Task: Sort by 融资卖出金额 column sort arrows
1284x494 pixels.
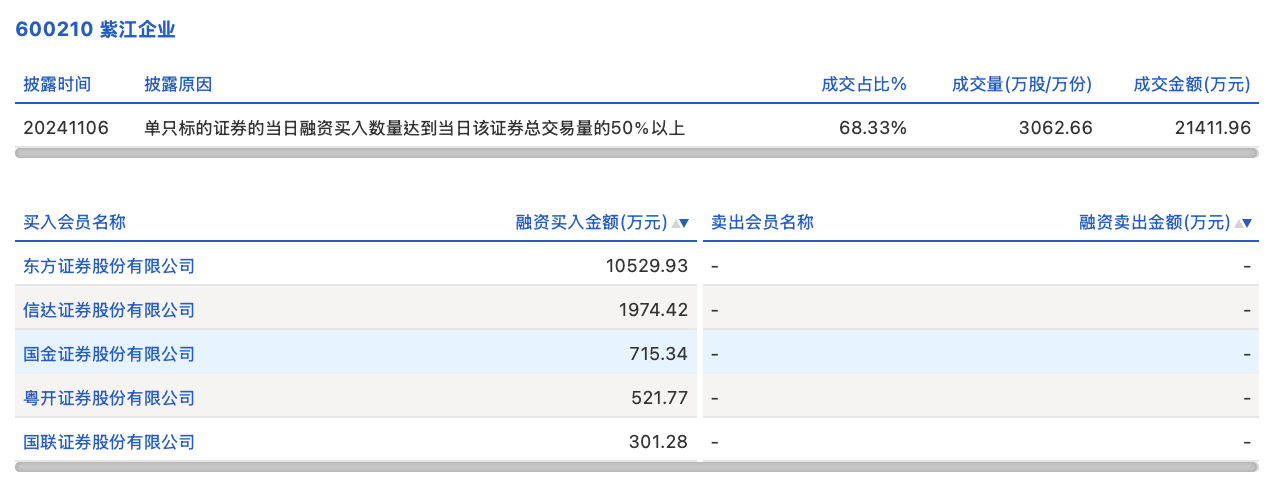Action: point(1244,223)
